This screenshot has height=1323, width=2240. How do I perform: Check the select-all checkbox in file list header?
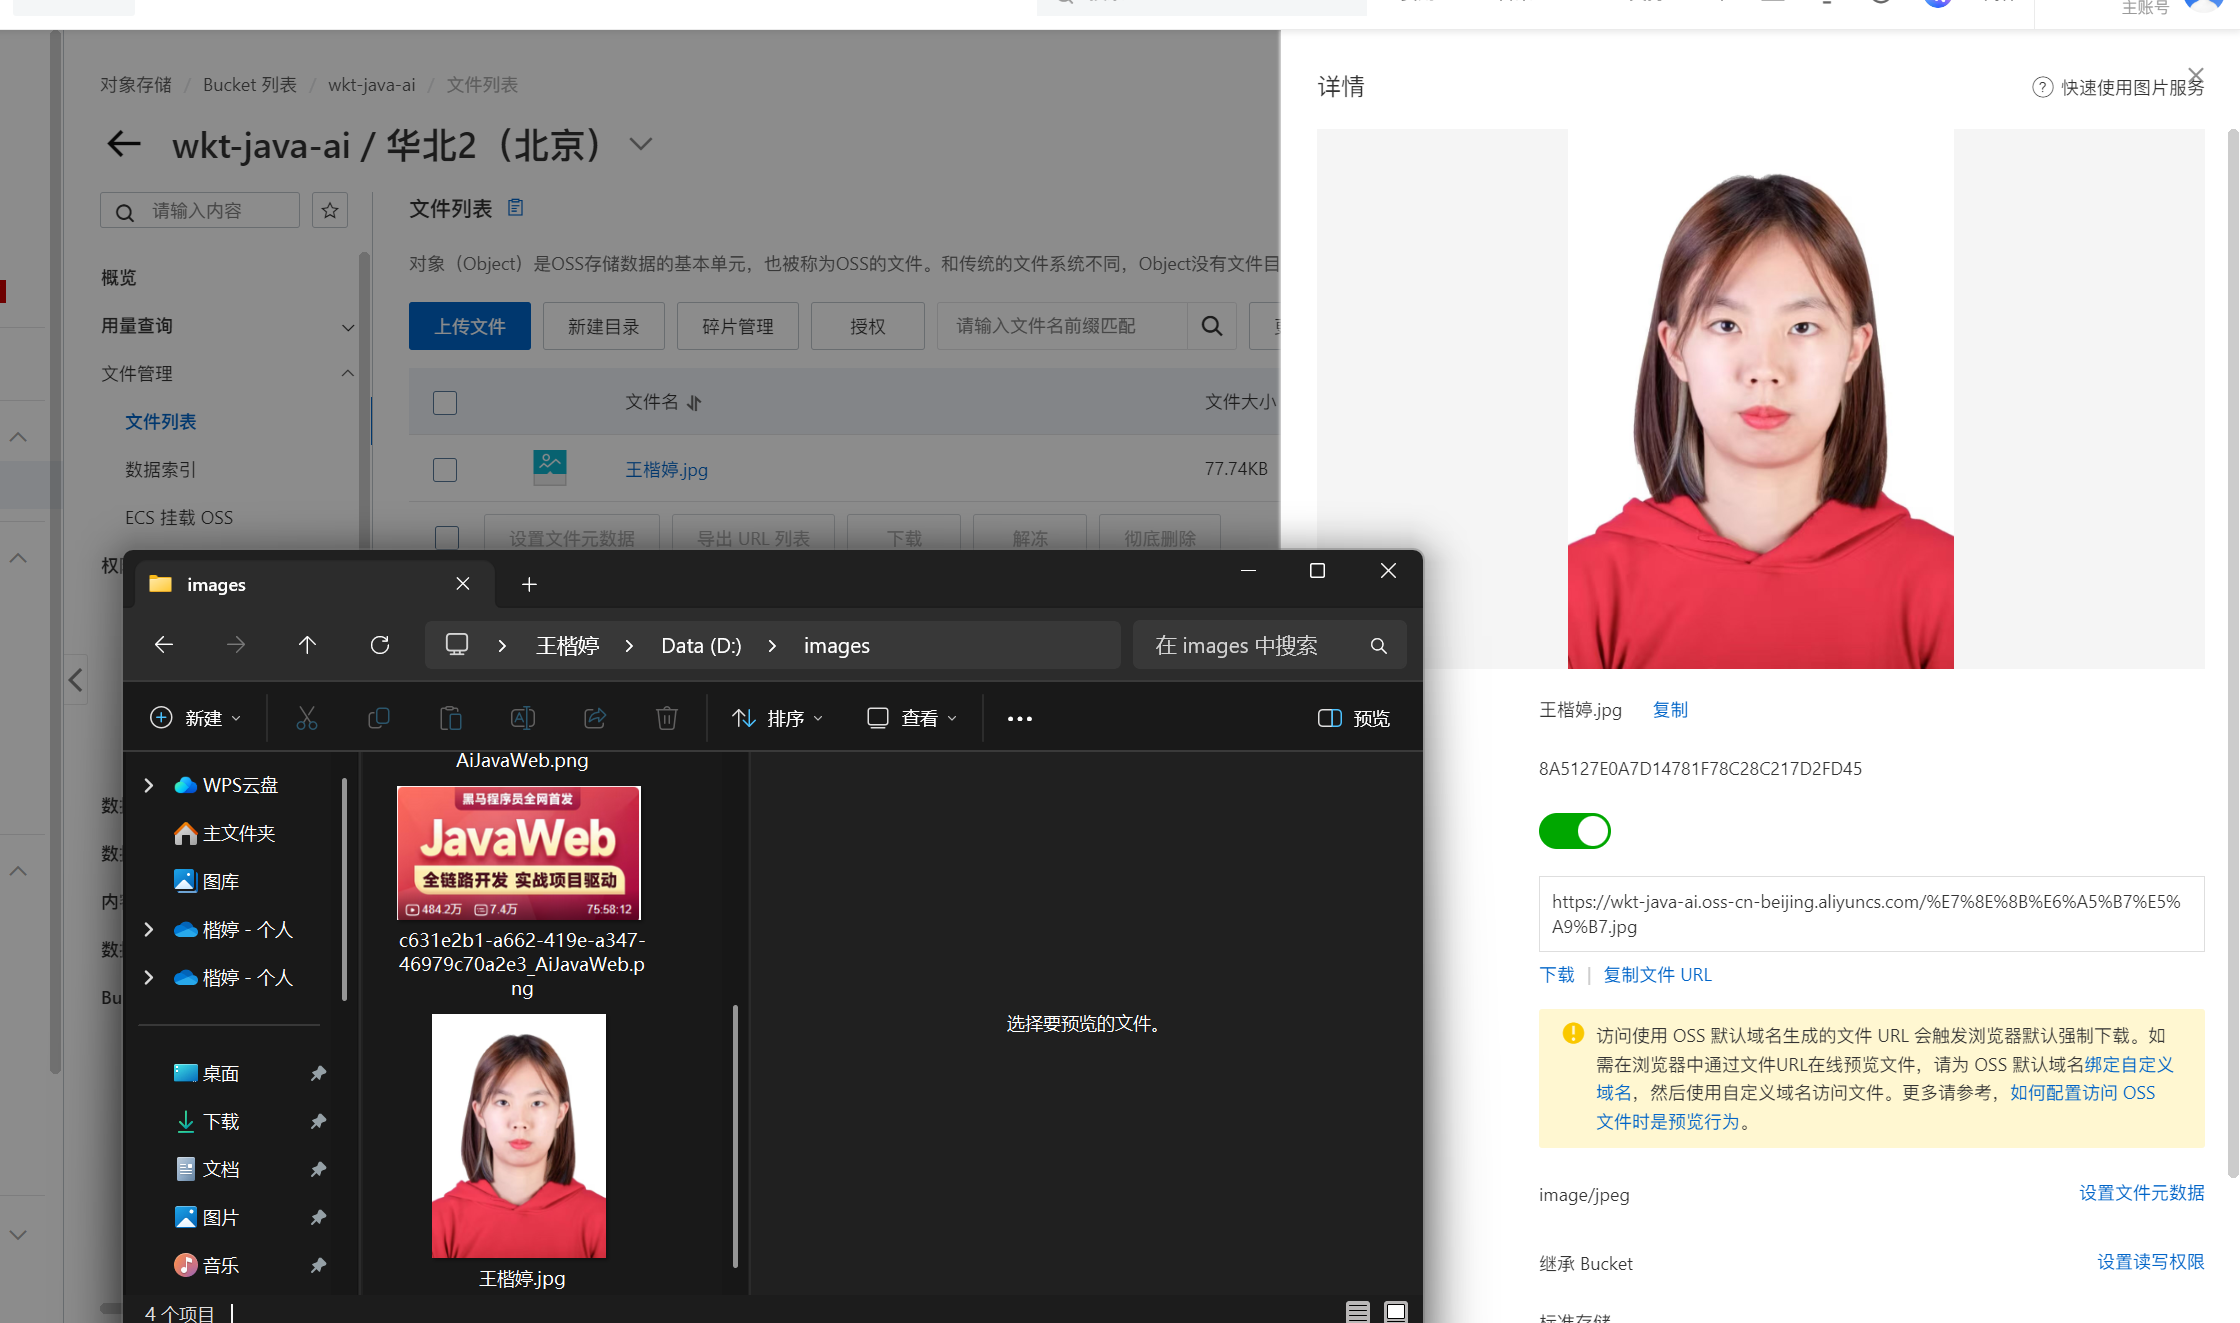click(x=445, y=403)
